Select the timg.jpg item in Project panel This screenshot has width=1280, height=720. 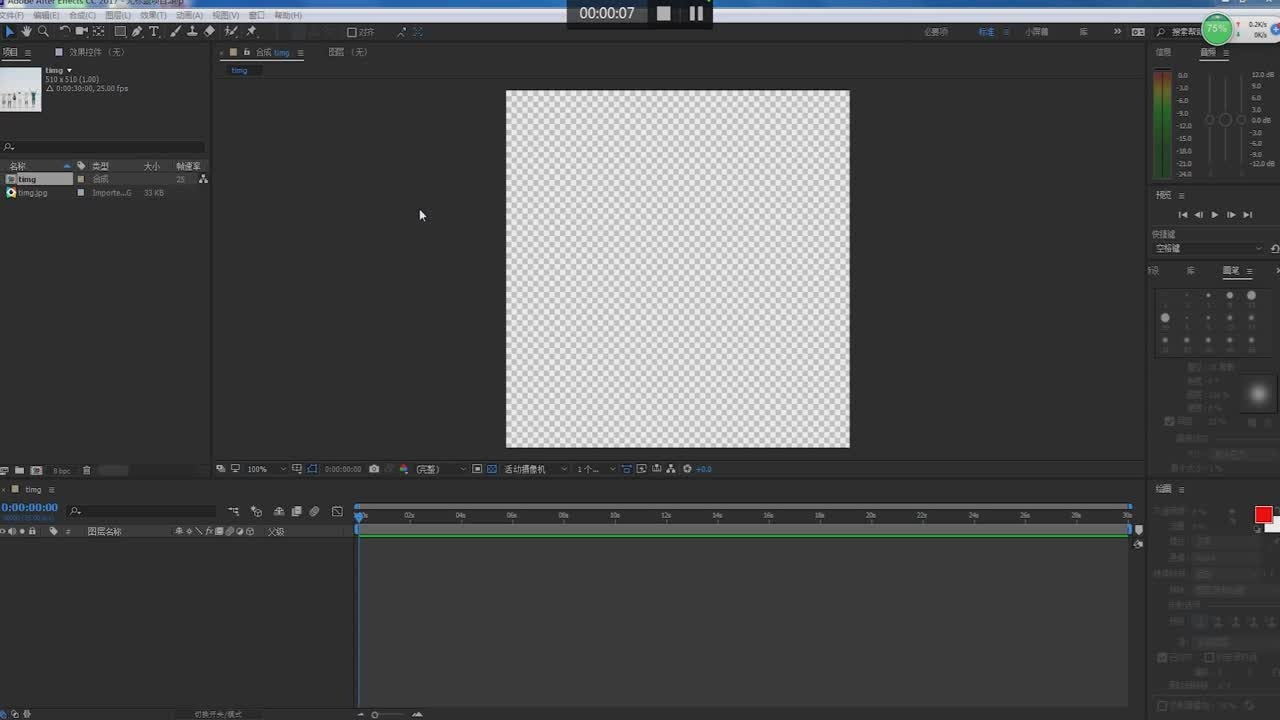click(x=32, y=193)
